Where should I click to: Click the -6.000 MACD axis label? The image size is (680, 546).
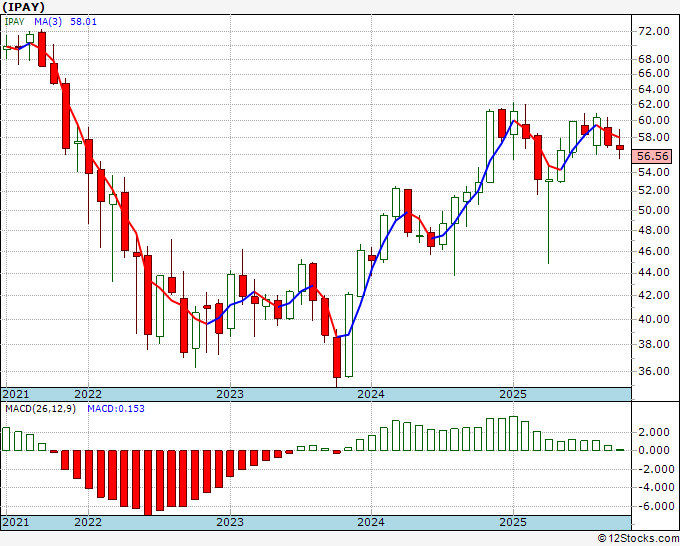654,506
